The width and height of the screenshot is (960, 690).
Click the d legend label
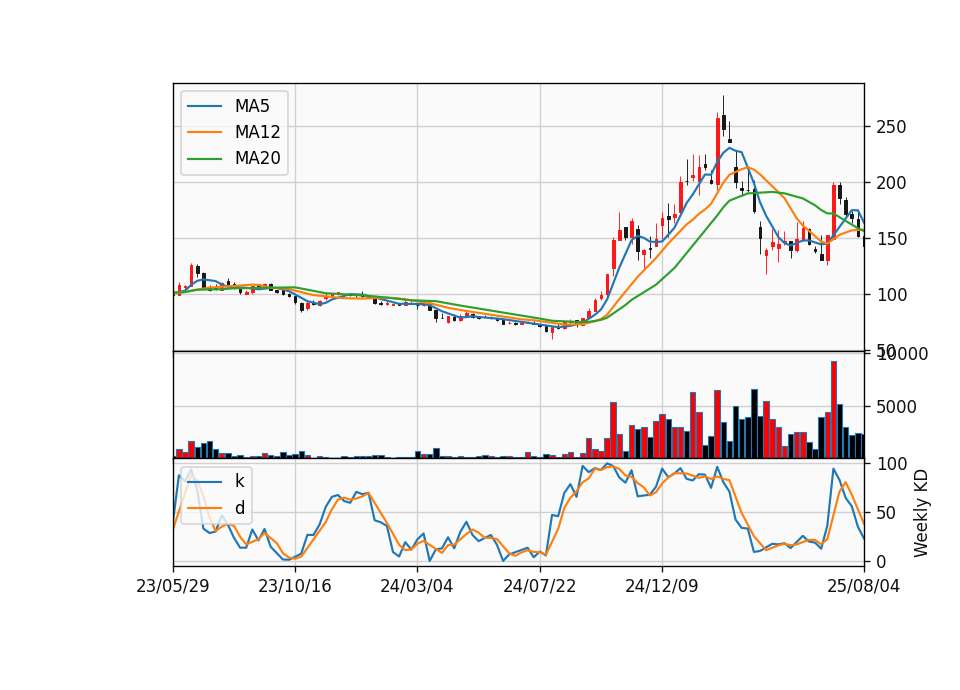coord(239,508)
